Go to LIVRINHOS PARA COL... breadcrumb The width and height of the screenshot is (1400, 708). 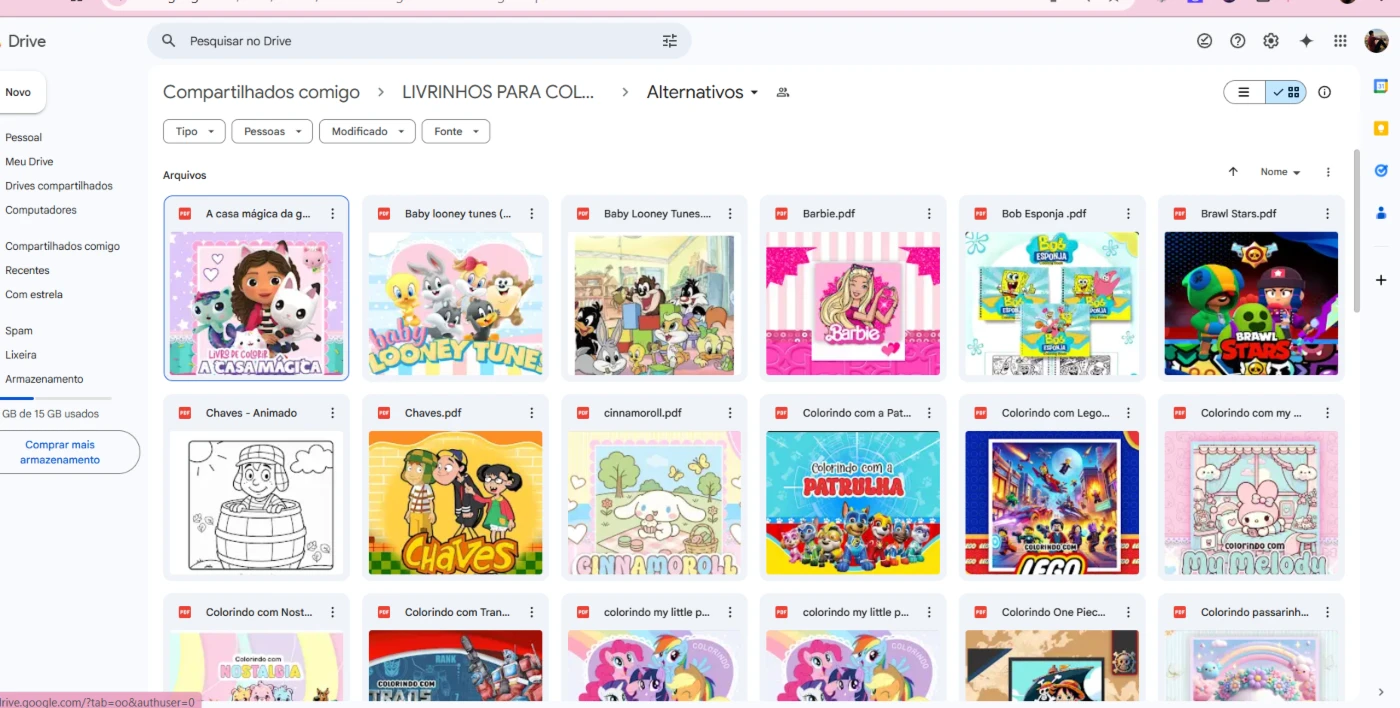click(x=498, y=92)
